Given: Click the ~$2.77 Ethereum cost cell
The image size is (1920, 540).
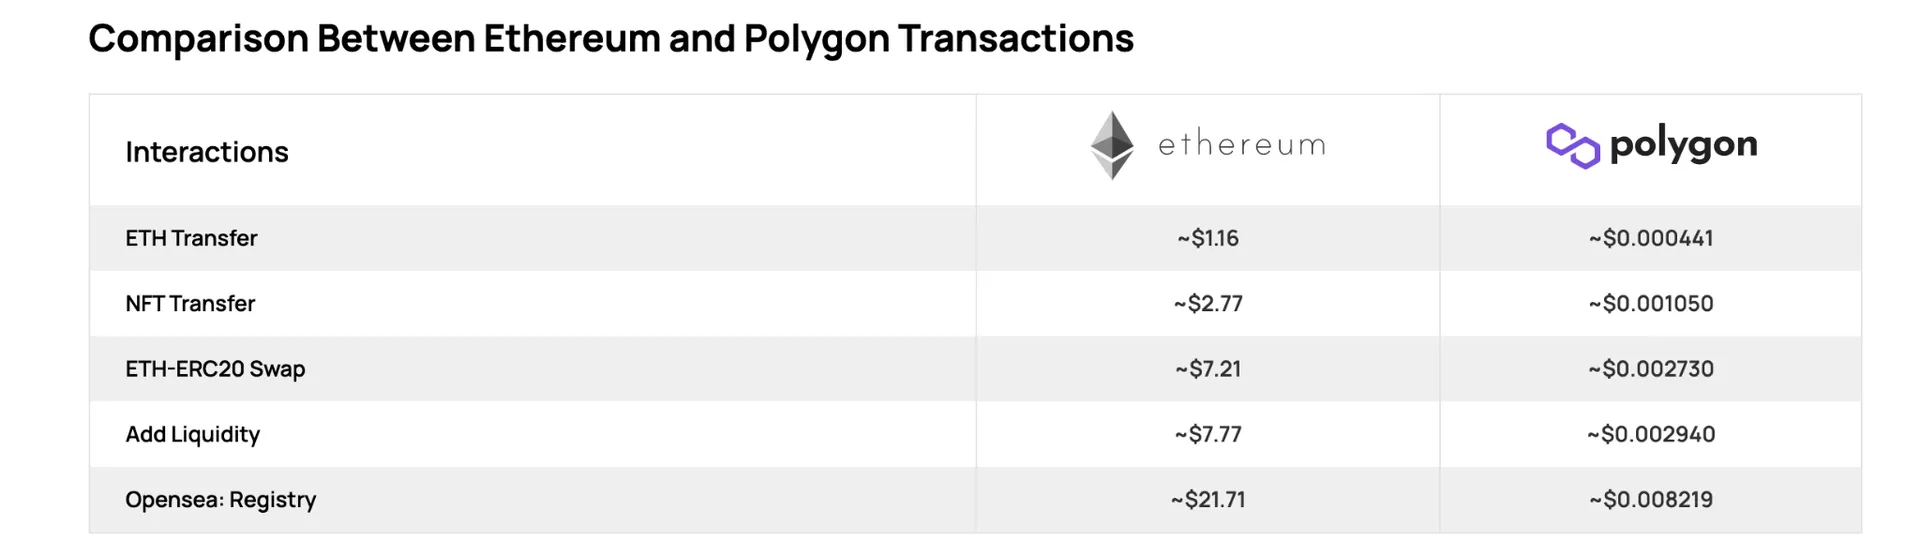Looking at the screenshot, I should pyautogui.click(x=1208, y=303).
